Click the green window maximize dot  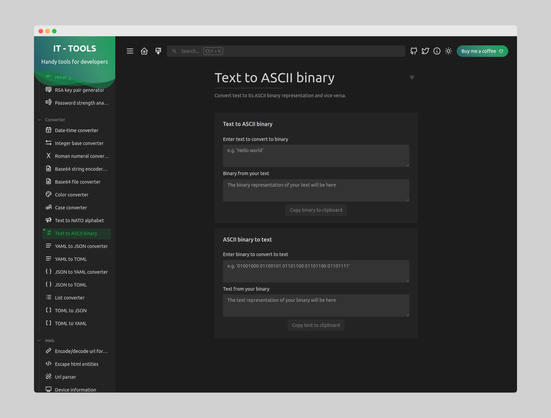[x=54, y=31]
